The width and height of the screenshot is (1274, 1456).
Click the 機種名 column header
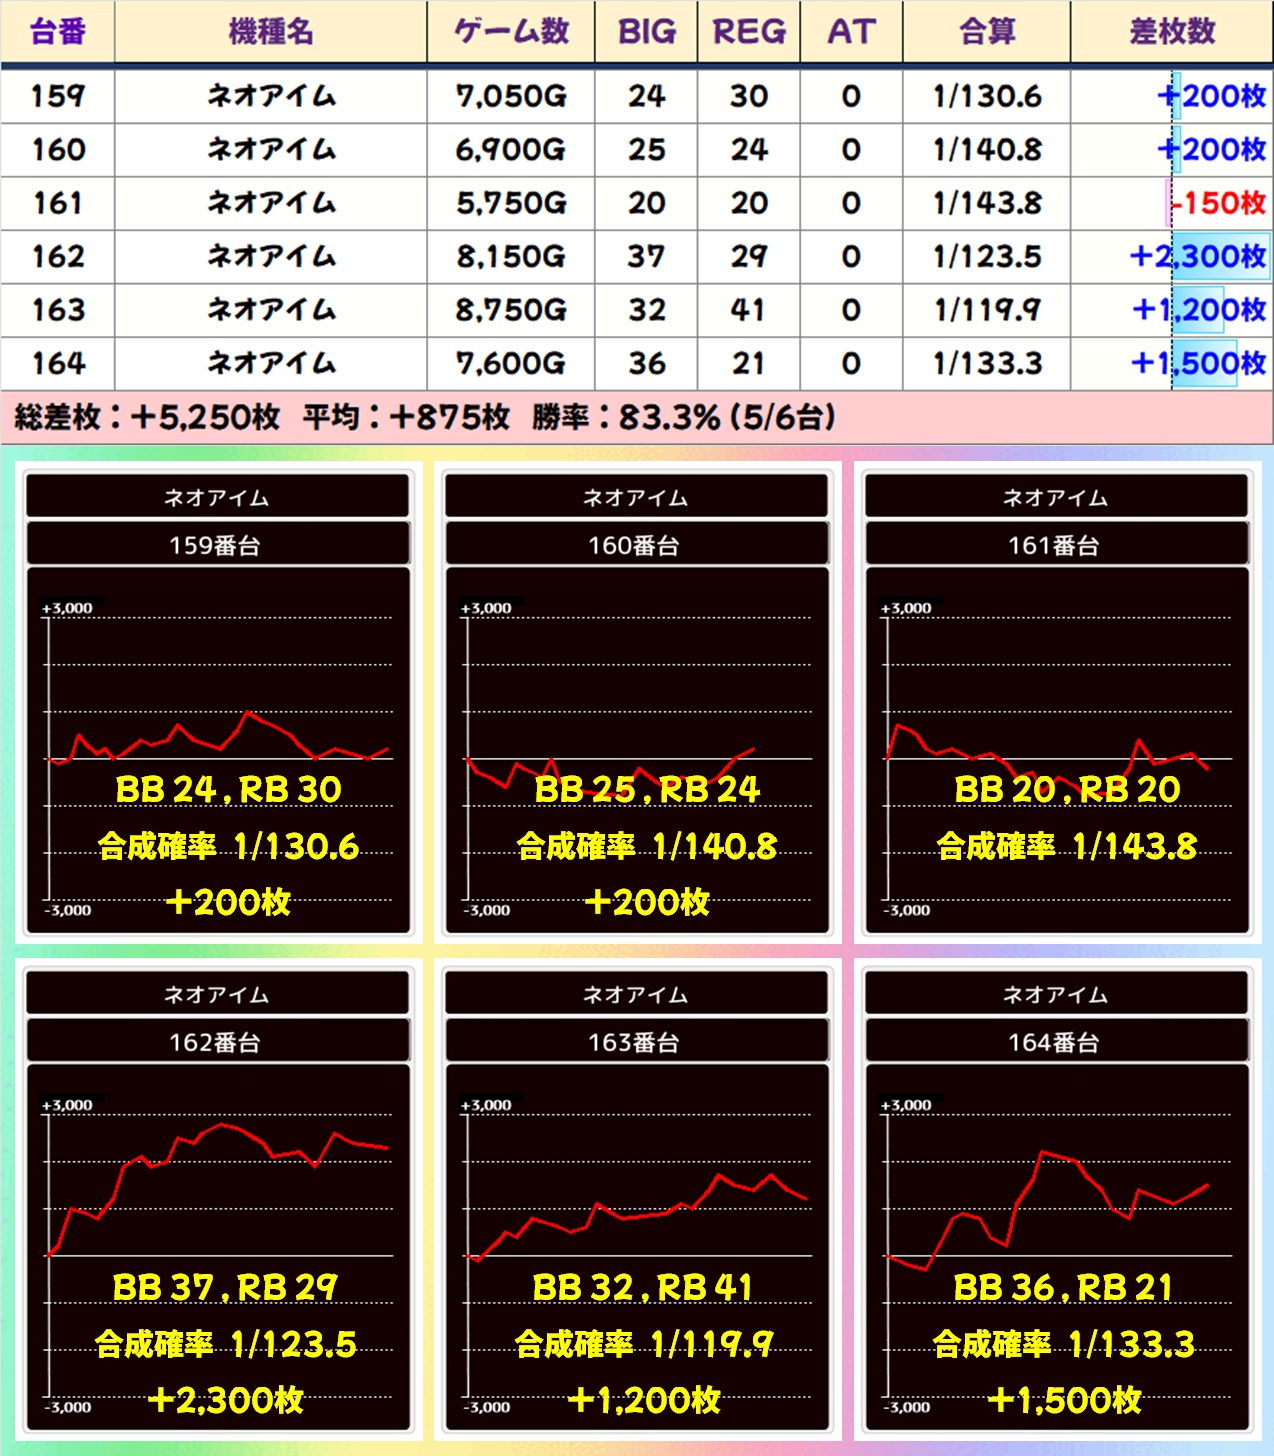point(271,32)
